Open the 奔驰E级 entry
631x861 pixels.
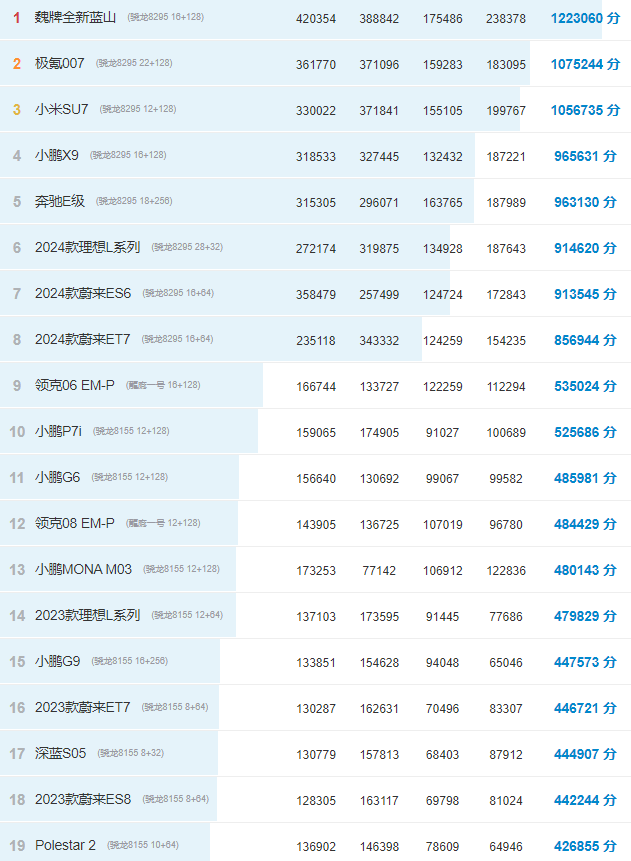(60, 202)
